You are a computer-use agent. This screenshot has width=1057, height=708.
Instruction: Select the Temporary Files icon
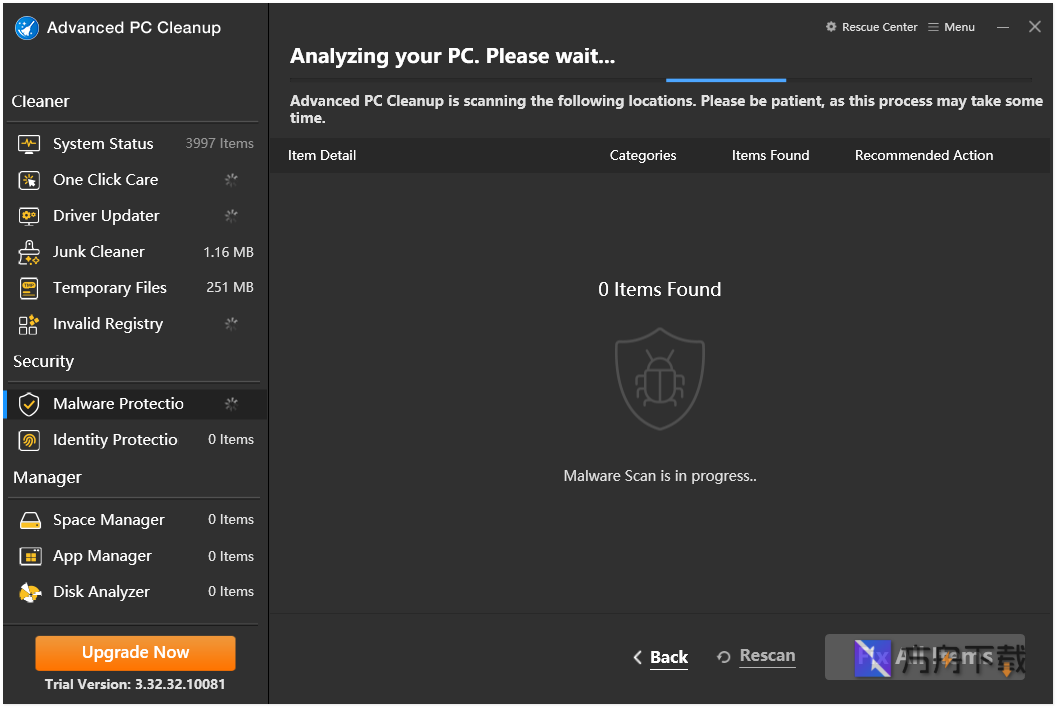(x=29, y=288)
